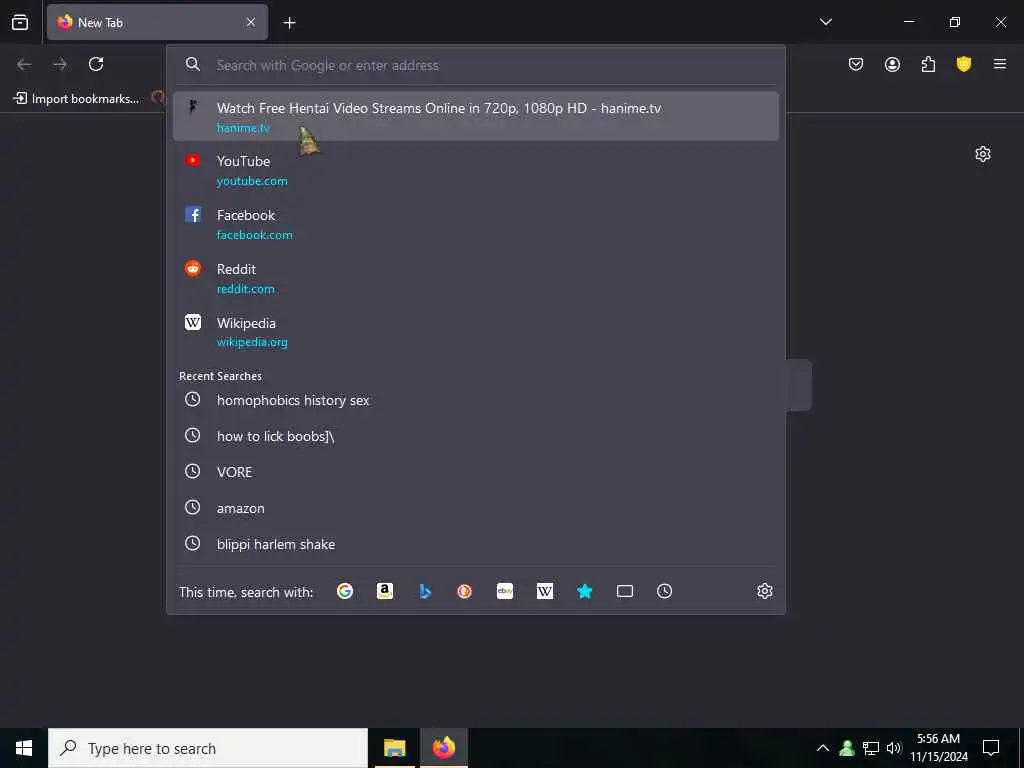Image resolution: width=1024 pixels, height=768 pixels.
Task: Select the Facebook suggestion
Action: 475,224
